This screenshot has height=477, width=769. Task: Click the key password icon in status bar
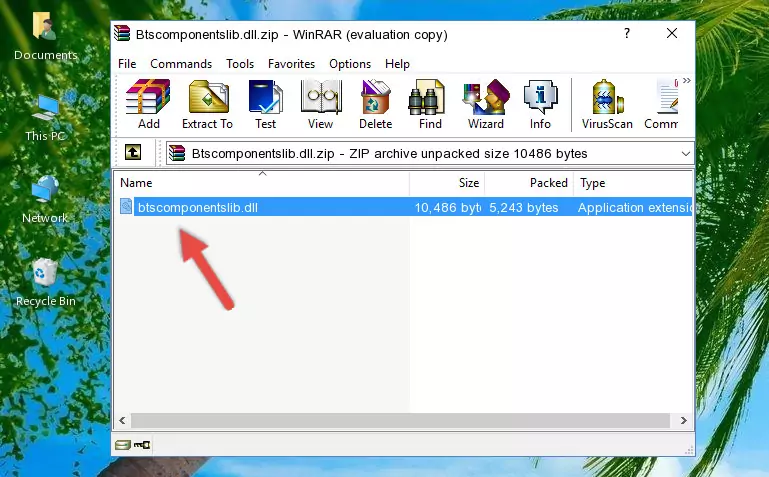tap(142, 445)
